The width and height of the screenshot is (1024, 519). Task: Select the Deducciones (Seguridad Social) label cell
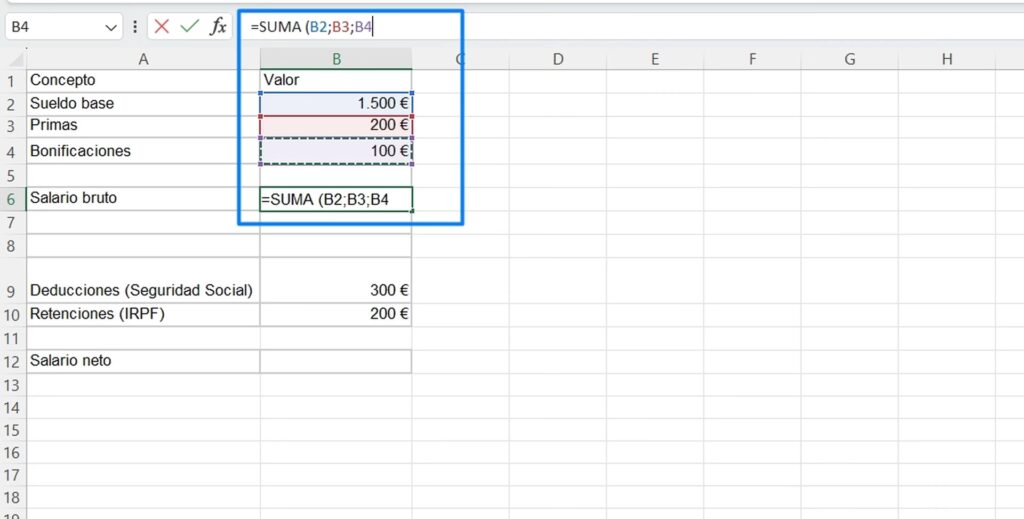click(143, 290)
